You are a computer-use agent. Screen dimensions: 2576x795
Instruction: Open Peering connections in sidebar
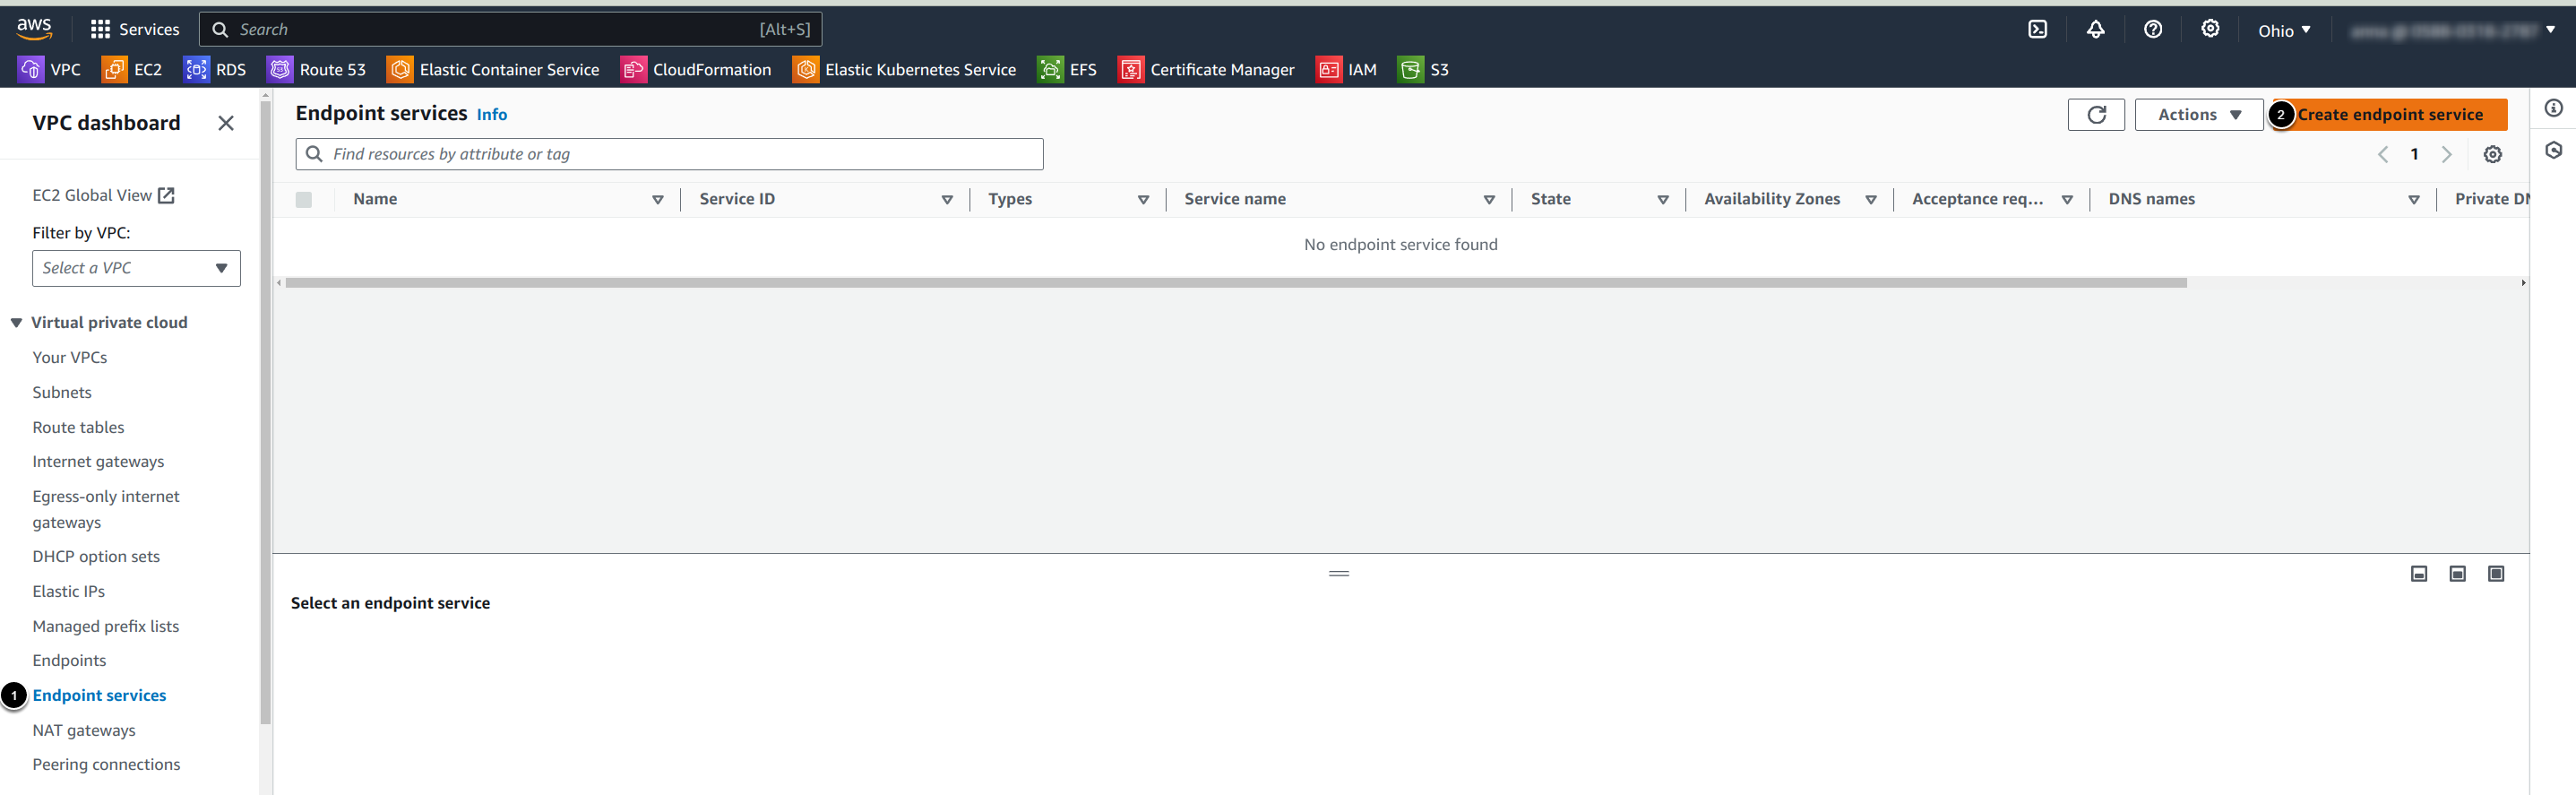coord(106,765)
